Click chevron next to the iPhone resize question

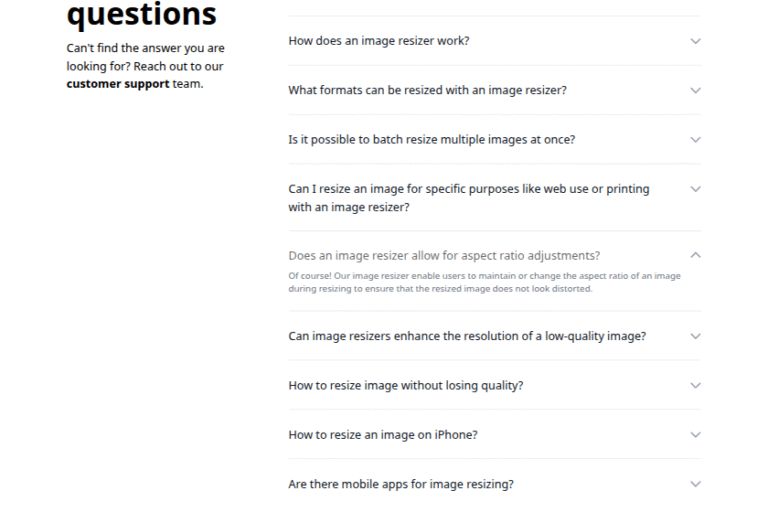696,435
